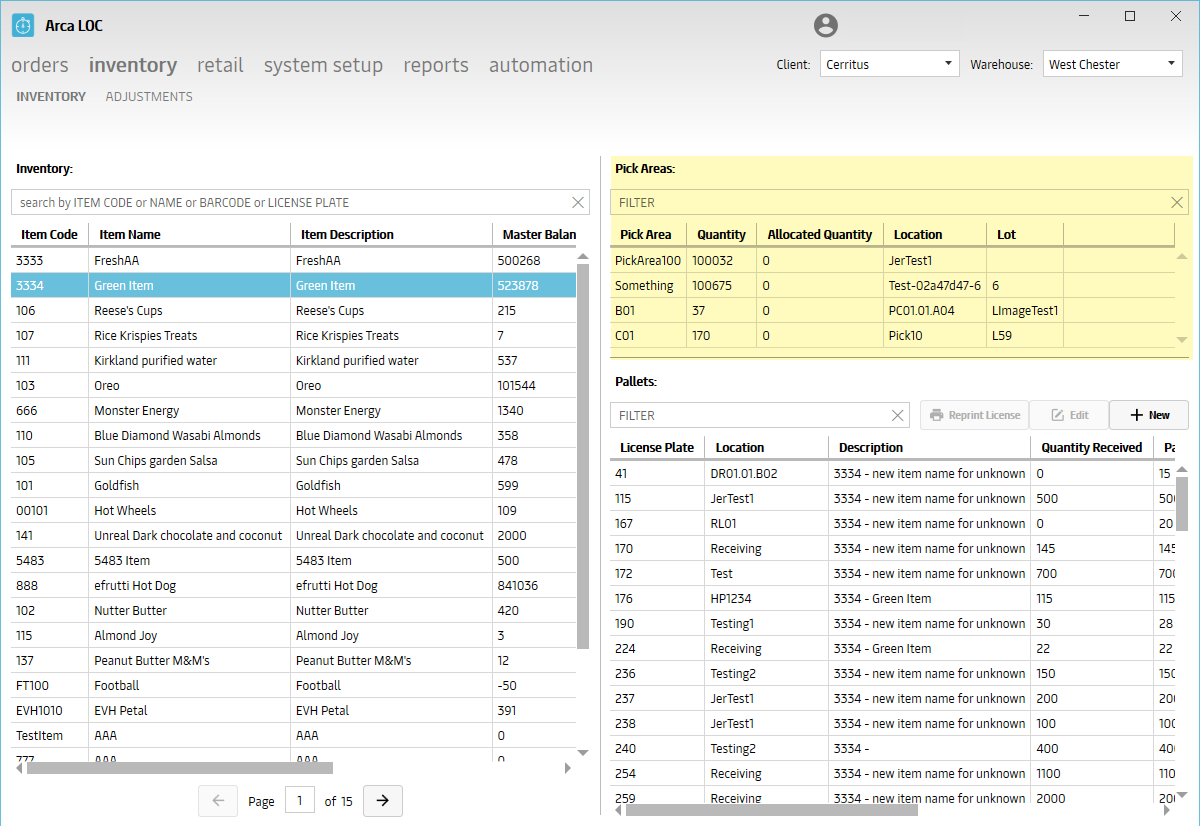Open the user account profile icon
This screenshot has width=1200, height=826.
tap(826, 26)
